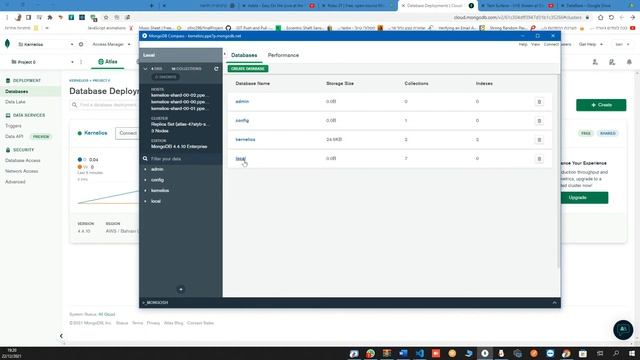Viewport: 640px width, 360px height.
Task: Switch to the Performance tab in Compass
Action: [283, 55]
